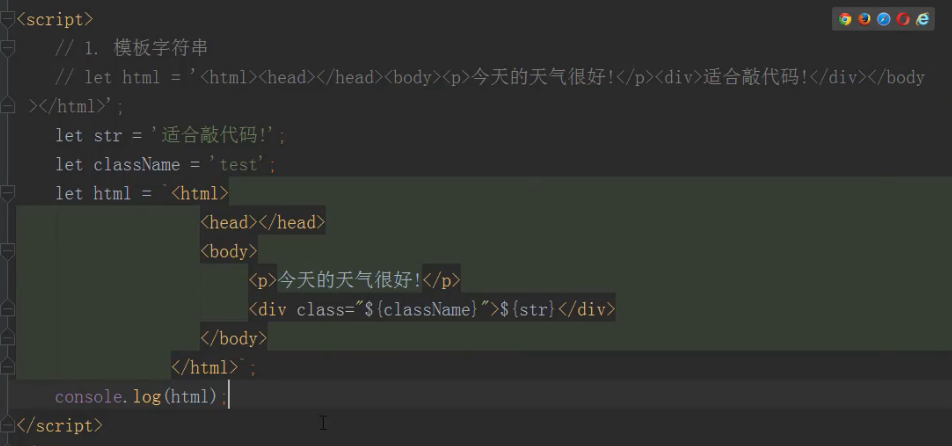Click the wrapped '></html>' comment continuation line
Viewport: 952px width, 446px height.
point(76,106)
